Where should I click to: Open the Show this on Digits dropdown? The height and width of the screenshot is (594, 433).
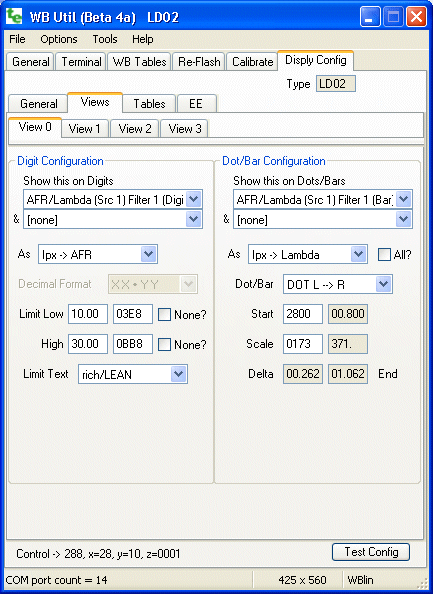pos(113,199)
